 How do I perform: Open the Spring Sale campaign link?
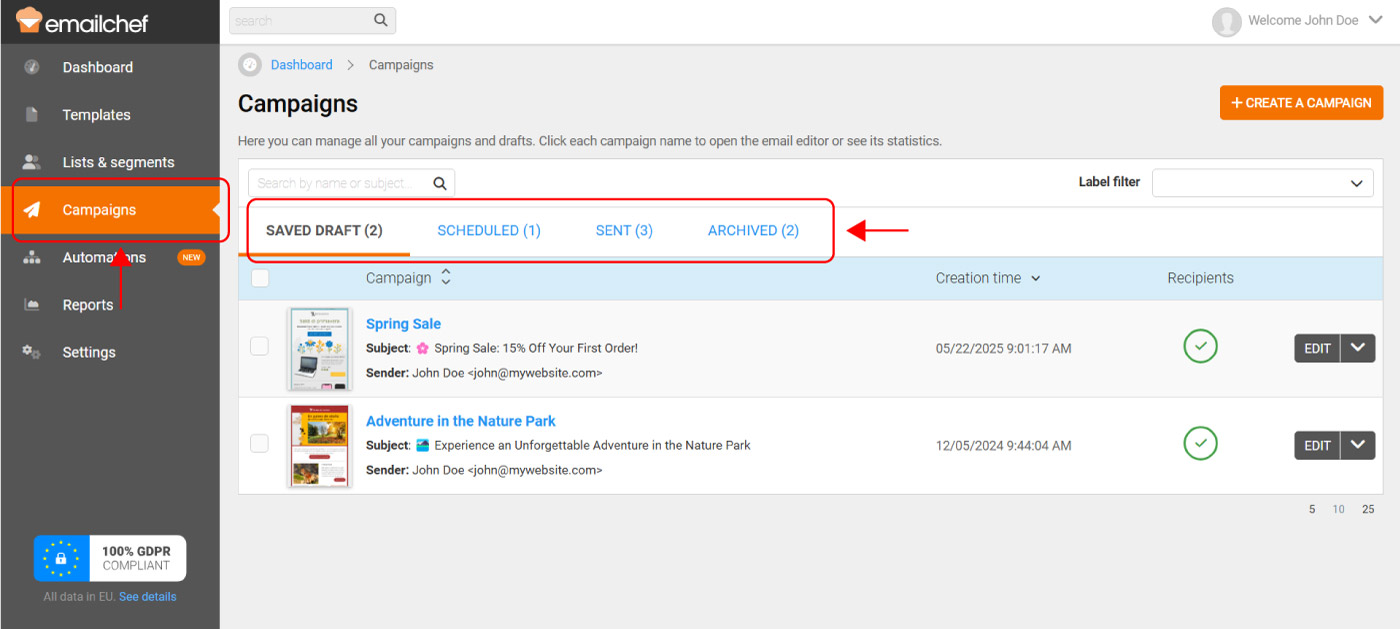tap(403, 324)
